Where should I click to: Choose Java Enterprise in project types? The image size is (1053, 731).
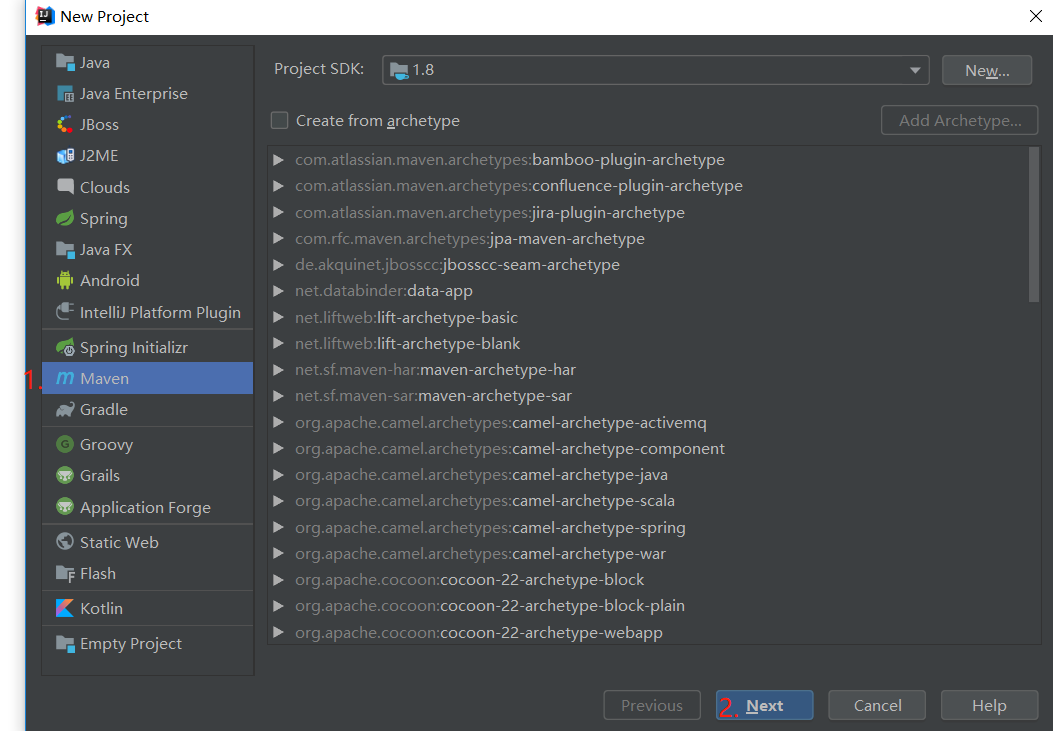133,94
